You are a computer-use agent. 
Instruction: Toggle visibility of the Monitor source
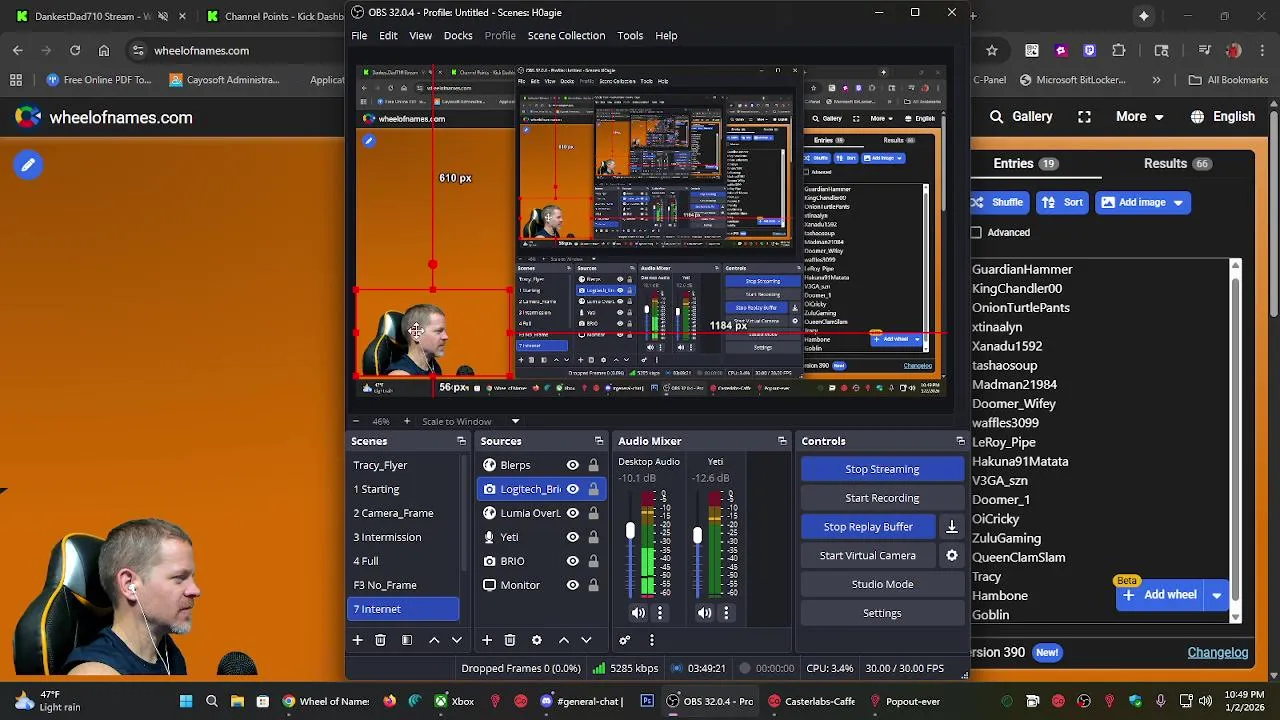pyautogui.click(x=573, y=585)
